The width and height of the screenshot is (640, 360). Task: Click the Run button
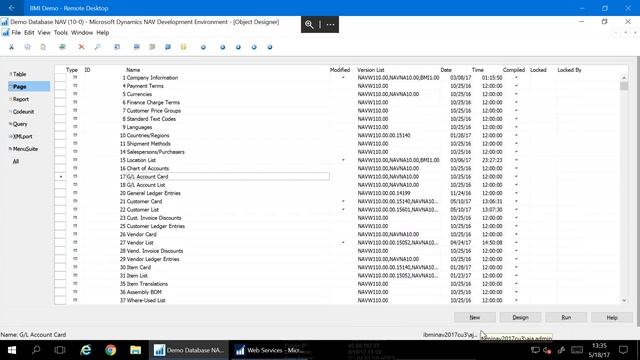pyautogui.click(x=566, y=317)
